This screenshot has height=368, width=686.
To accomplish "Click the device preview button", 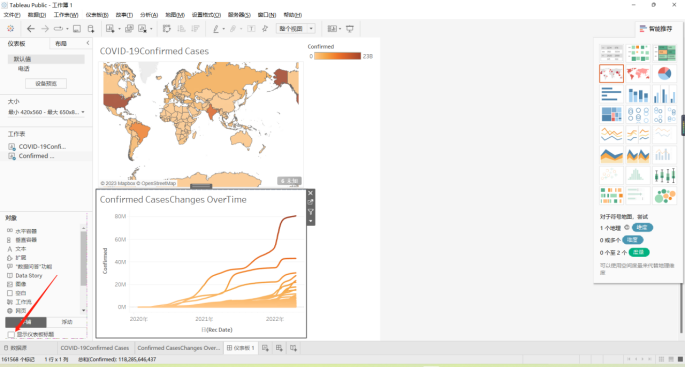I will pos(46,84).
